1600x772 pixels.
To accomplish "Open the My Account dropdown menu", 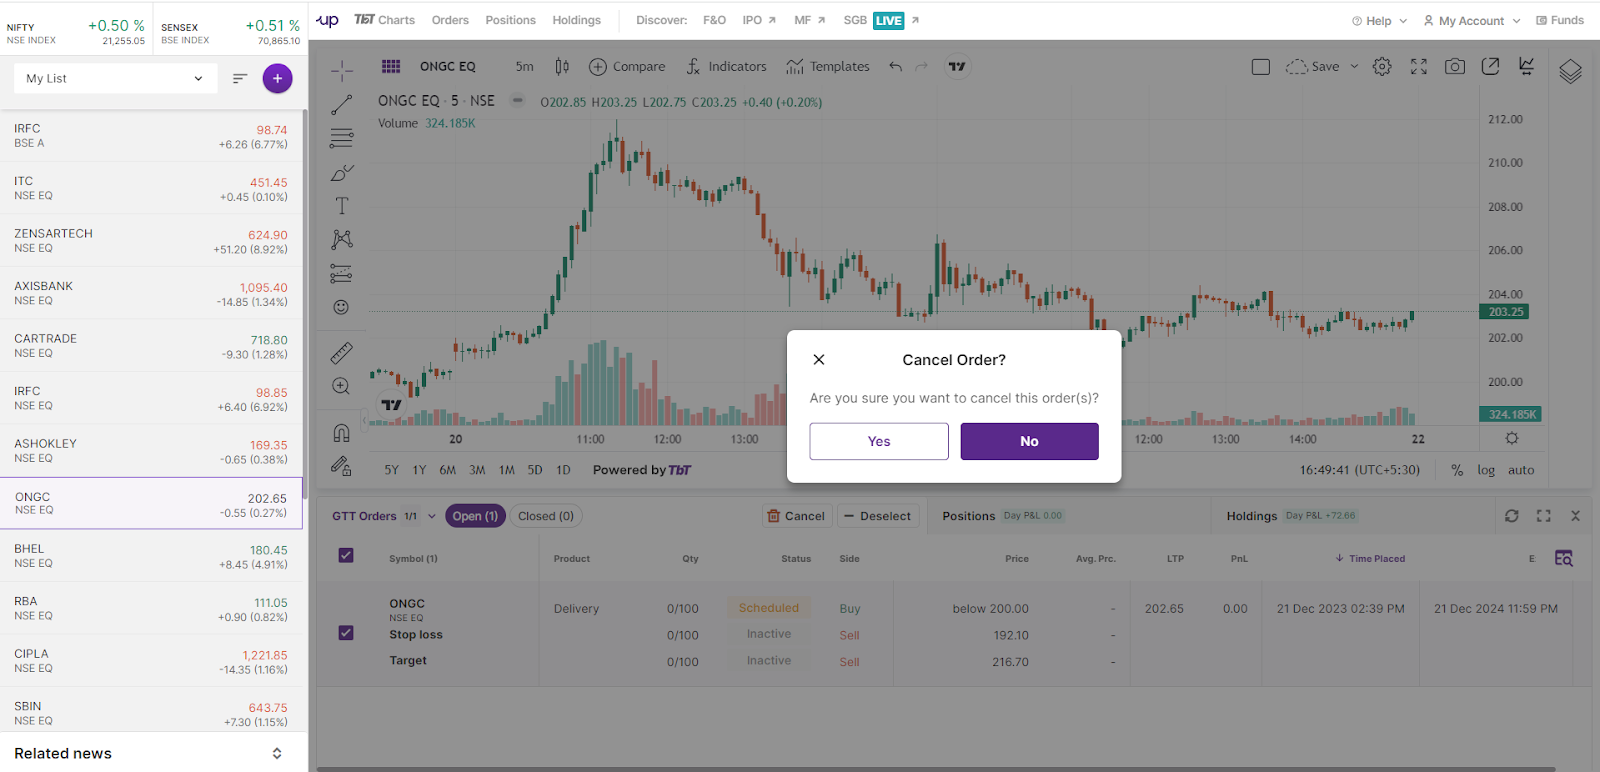I will [x=1471, y=21].
